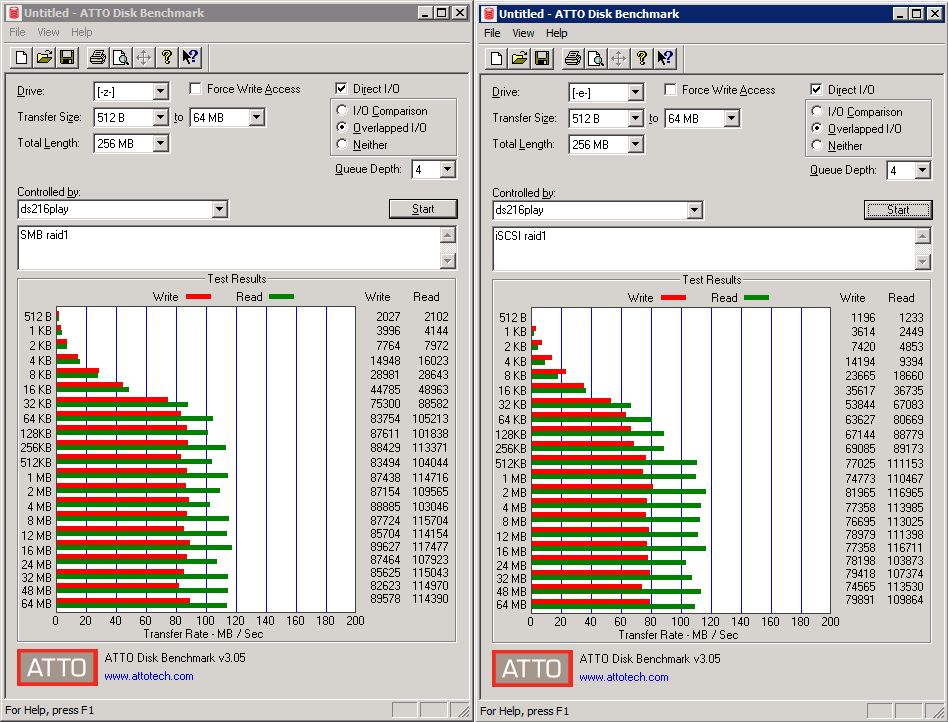The height and width of the screenshot is (722, 948).
Task: Click the Save disk icon in the left window
Action: (68, 57)
